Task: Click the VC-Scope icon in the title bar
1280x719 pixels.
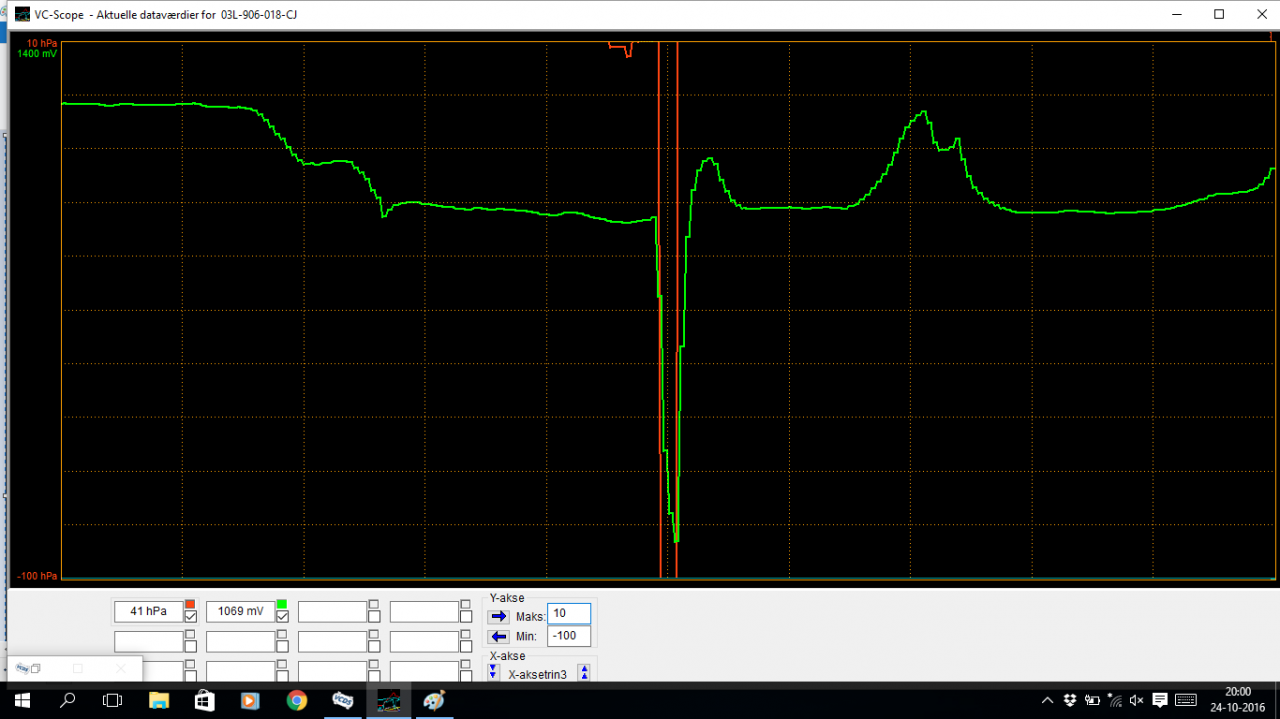Action: [21, 14]
